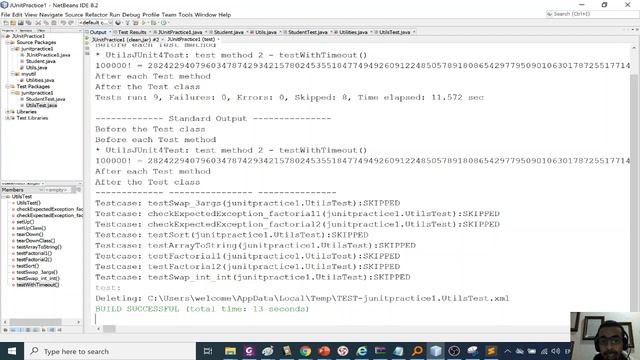Select testSort() in Members list
Screen dimensions: 640x360
(x=27, y=266)
